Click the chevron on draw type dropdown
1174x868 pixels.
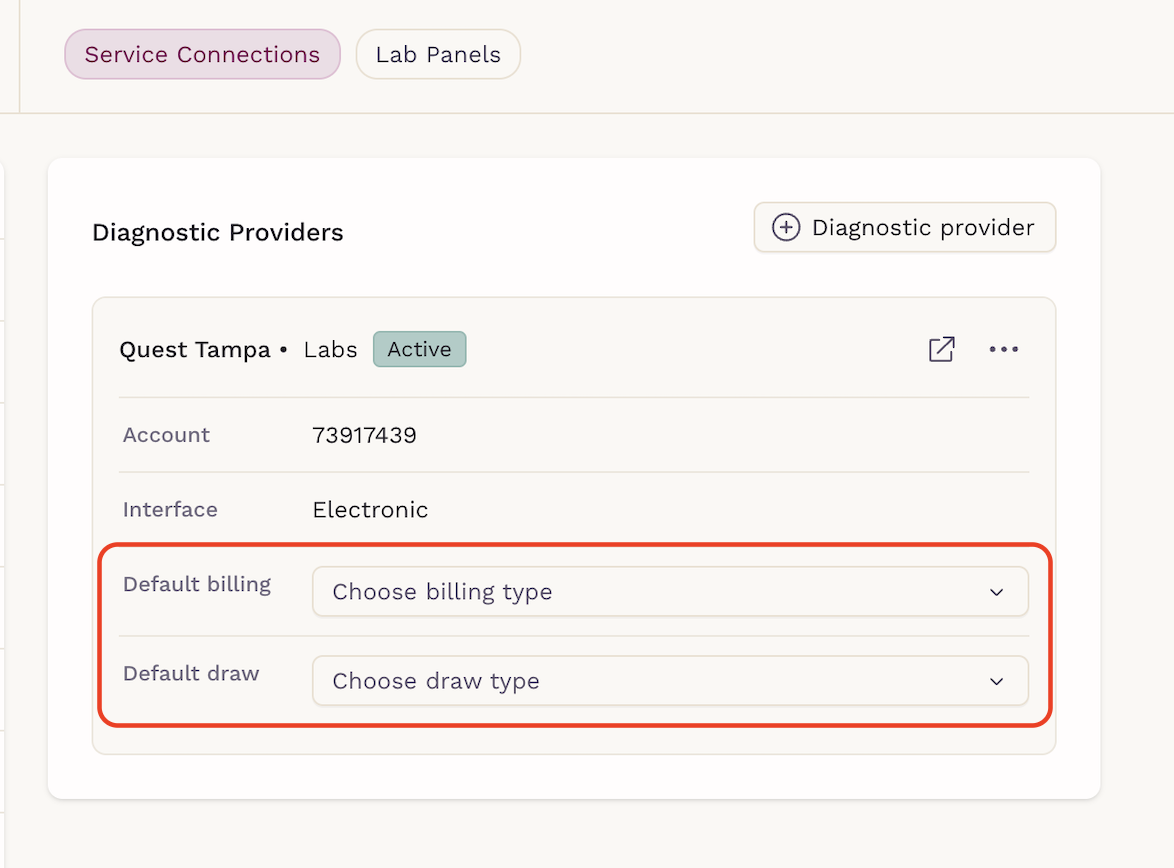coord(996,682)
